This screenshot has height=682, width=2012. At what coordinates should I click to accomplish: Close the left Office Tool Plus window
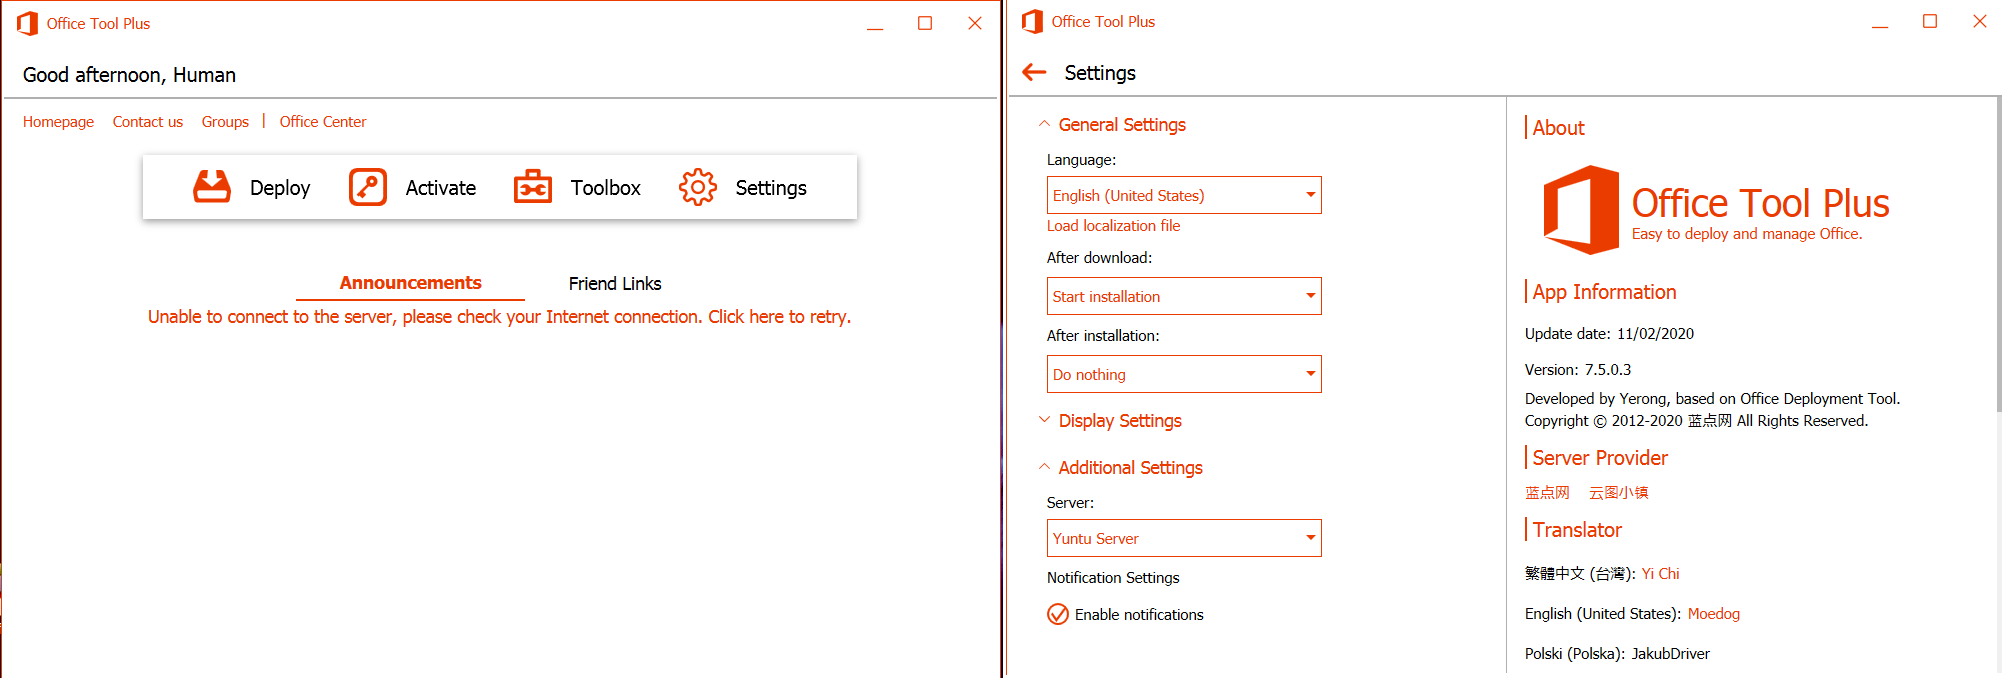(x=975, y=23)
